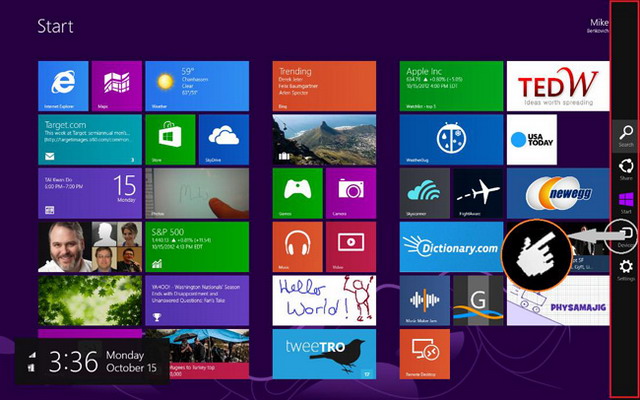Launch the Skyscanner cloud tile
The height and width of the screenshot is (400, 640).
(425, 193)
